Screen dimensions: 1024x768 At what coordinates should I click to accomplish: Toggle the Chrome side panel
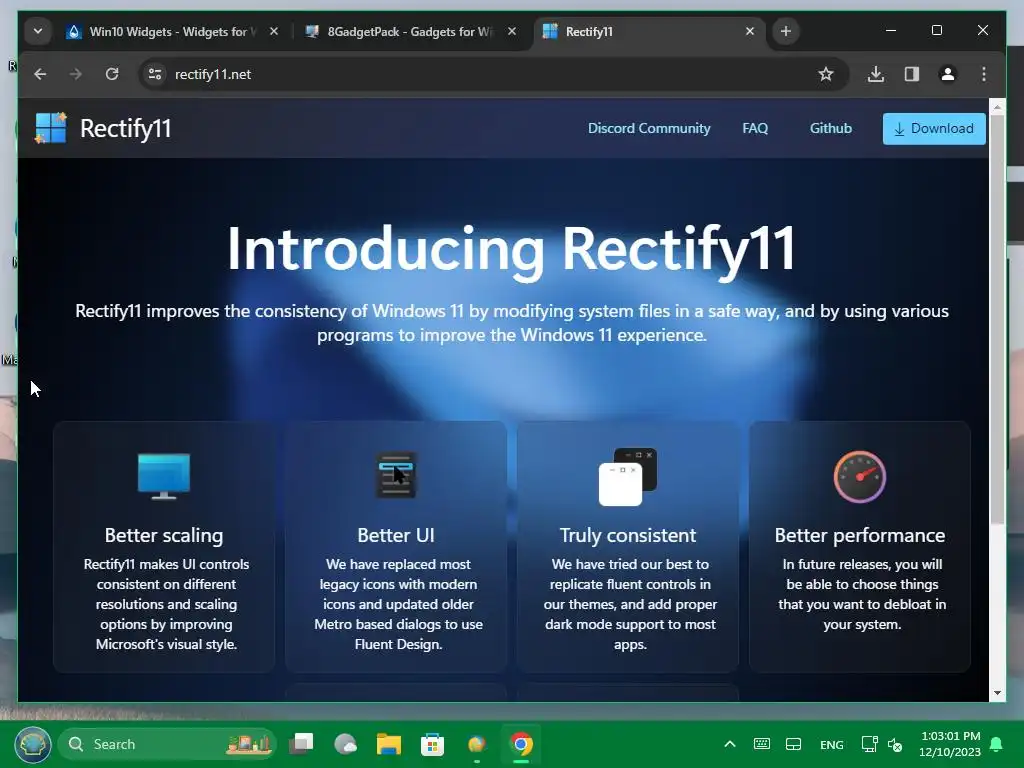912,74
